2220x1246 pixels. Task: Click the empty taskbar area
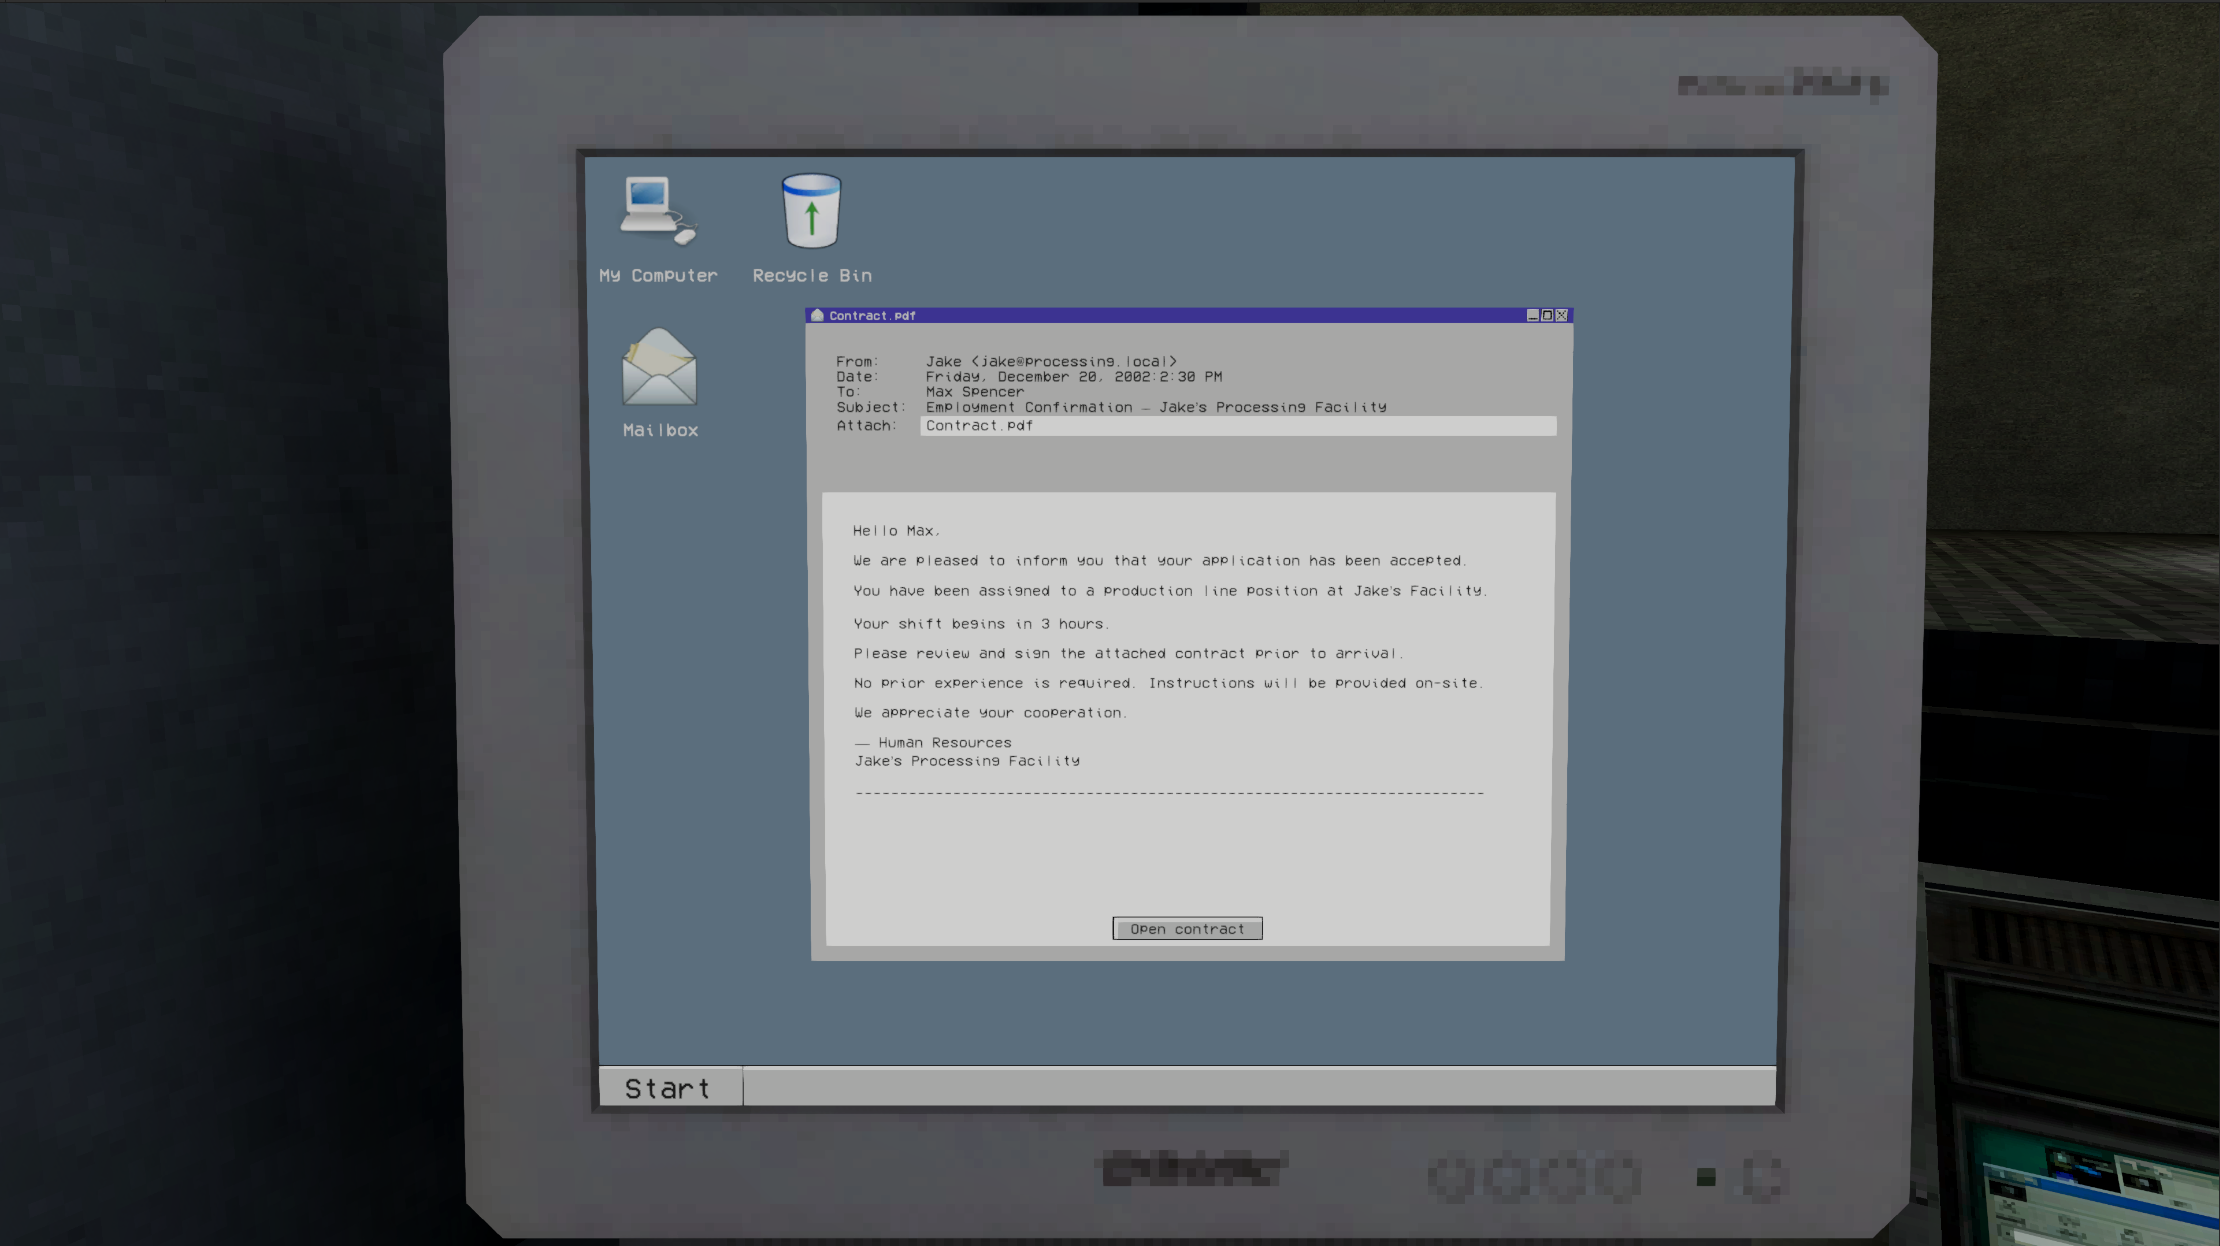pos(1258,1088)
